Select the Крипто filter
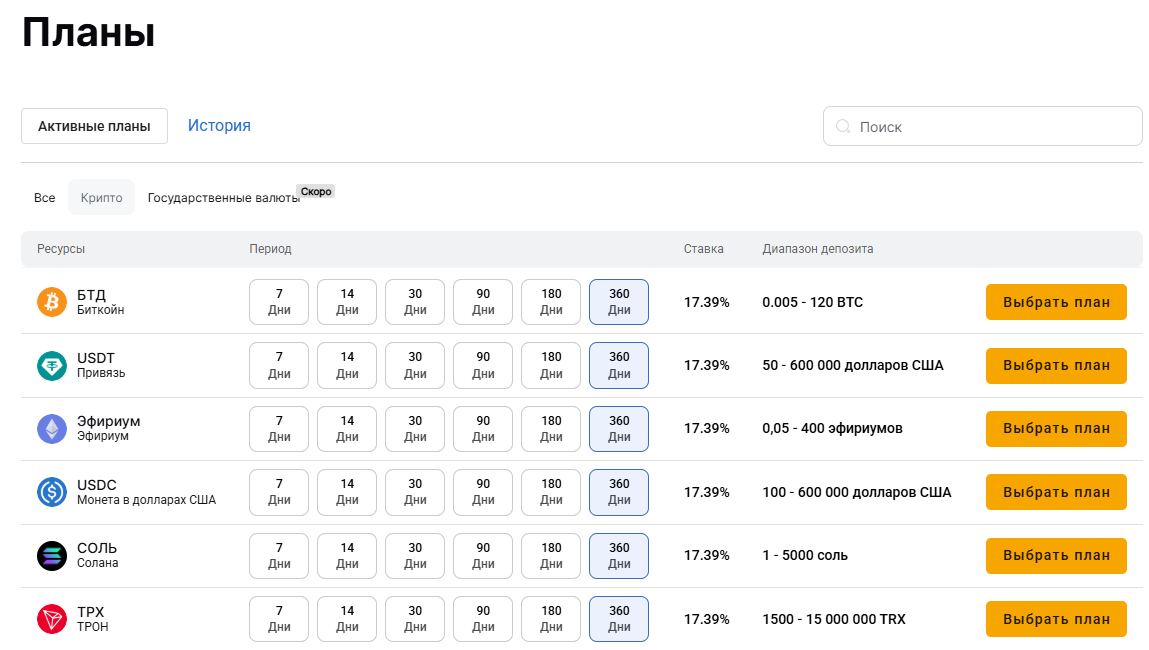Screen dimensions: 1149x650 point(101,197)
